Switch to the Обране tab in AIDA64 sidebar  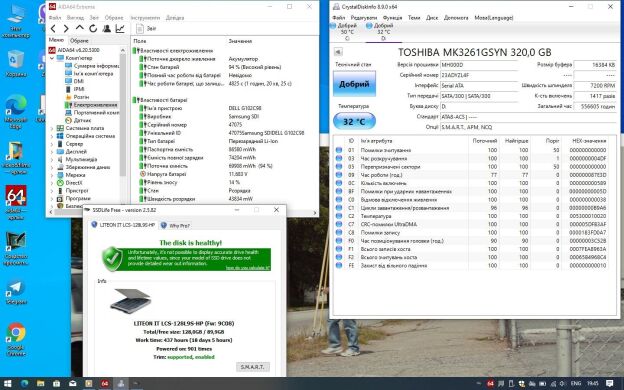coord(79,41)
